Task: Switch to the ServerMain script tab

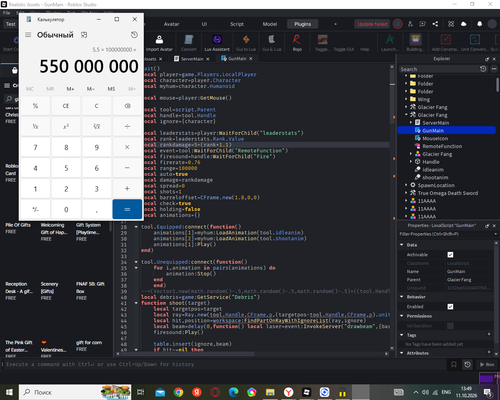Action: tap(192, 59)
